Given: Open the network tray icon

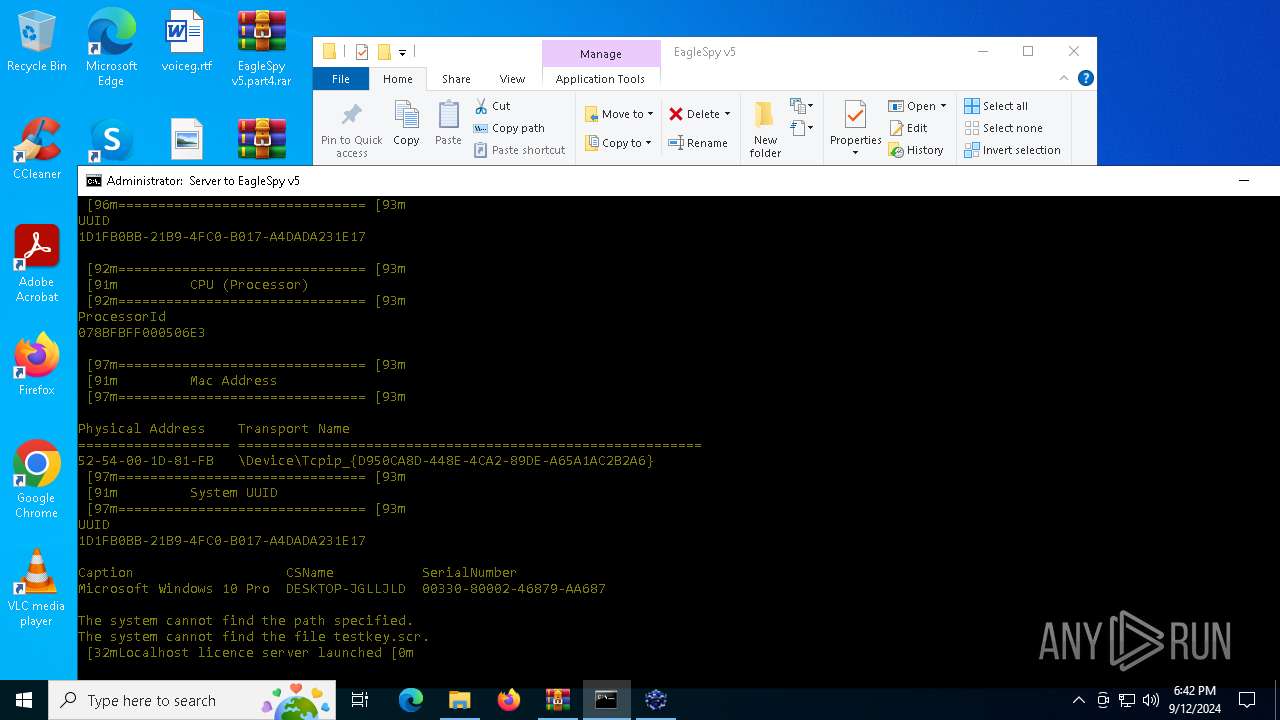Looking at the screenshot, I should click(1126, 700).
